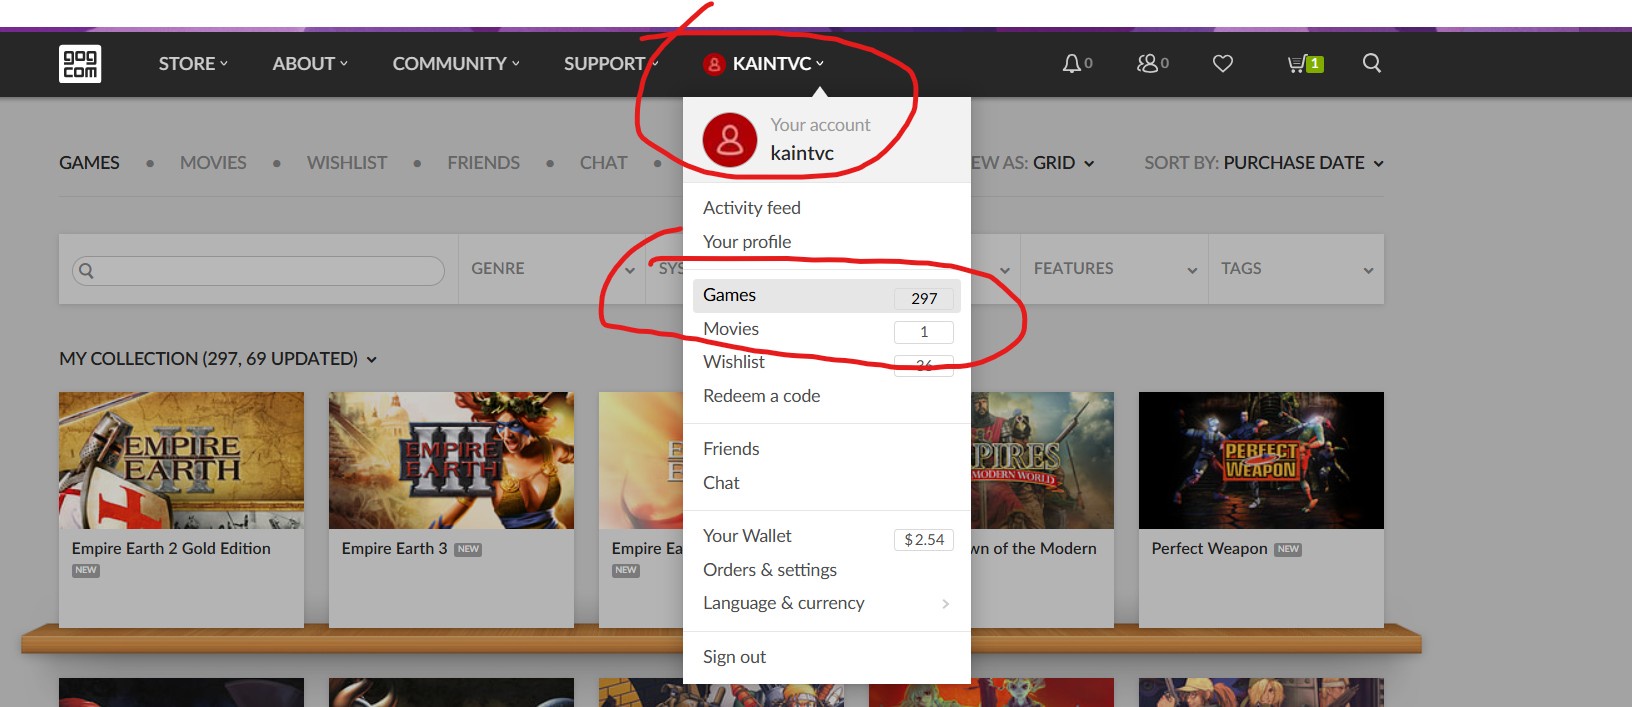Image resolution: width=1632 pixels, height=707 pixels.
Task: Click the kaintvc username in menu
Action: 802,153
